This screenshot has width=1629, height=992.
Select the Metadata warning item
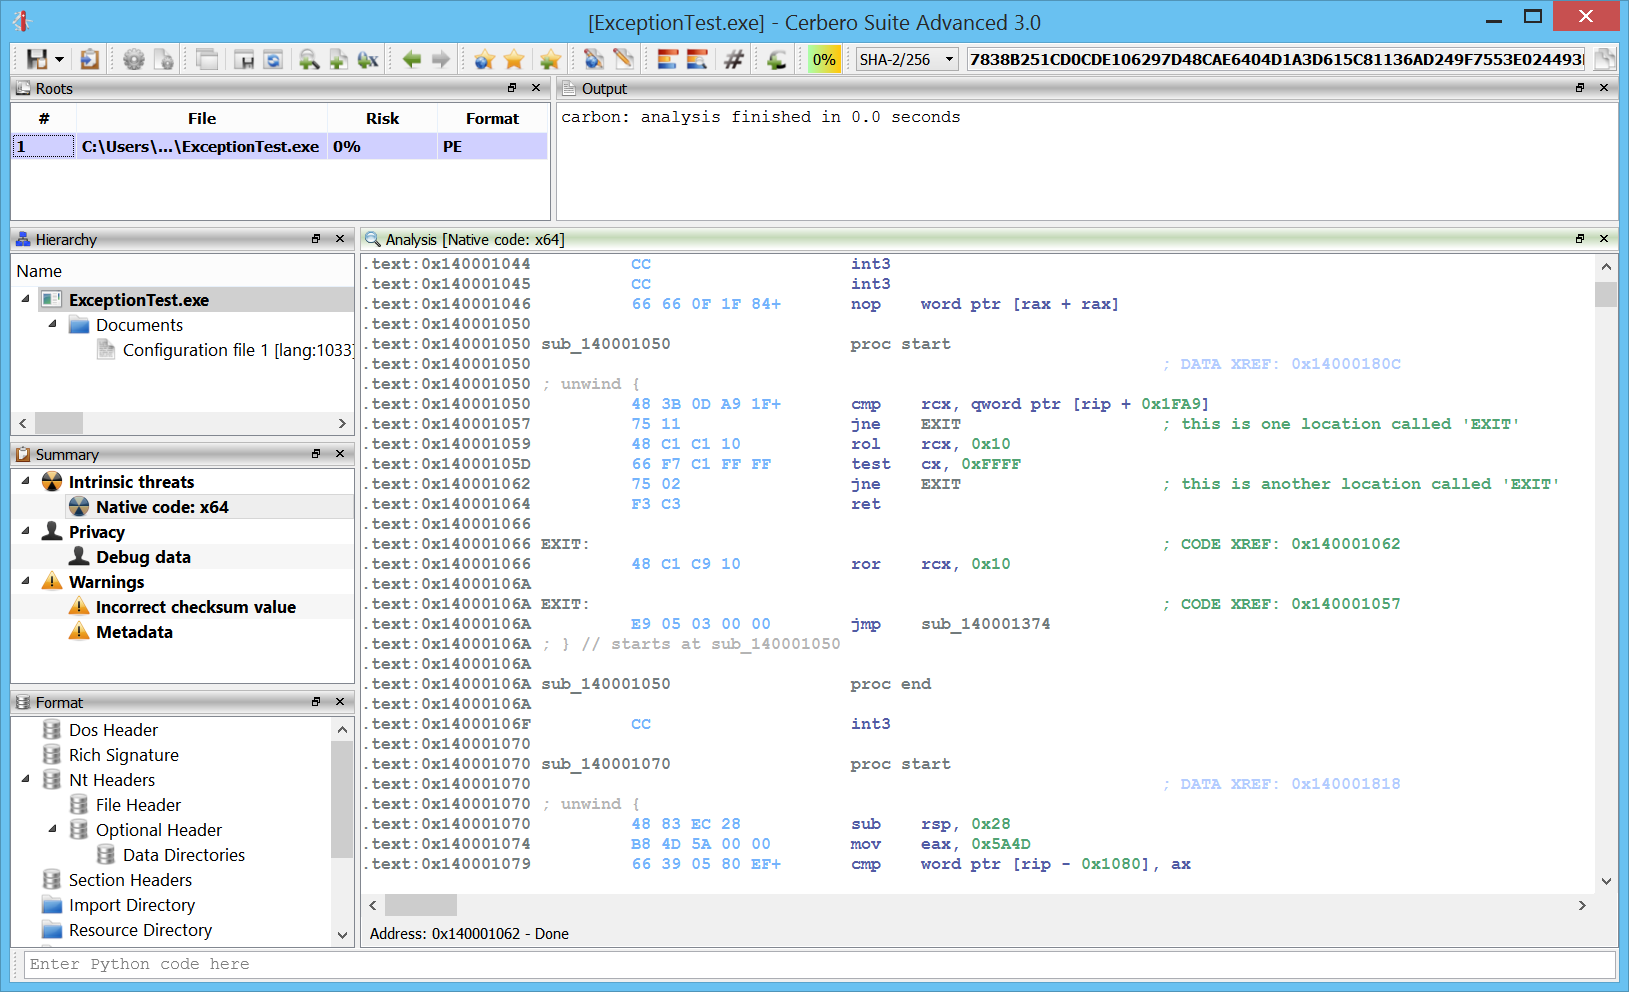[x=134, y=632]
